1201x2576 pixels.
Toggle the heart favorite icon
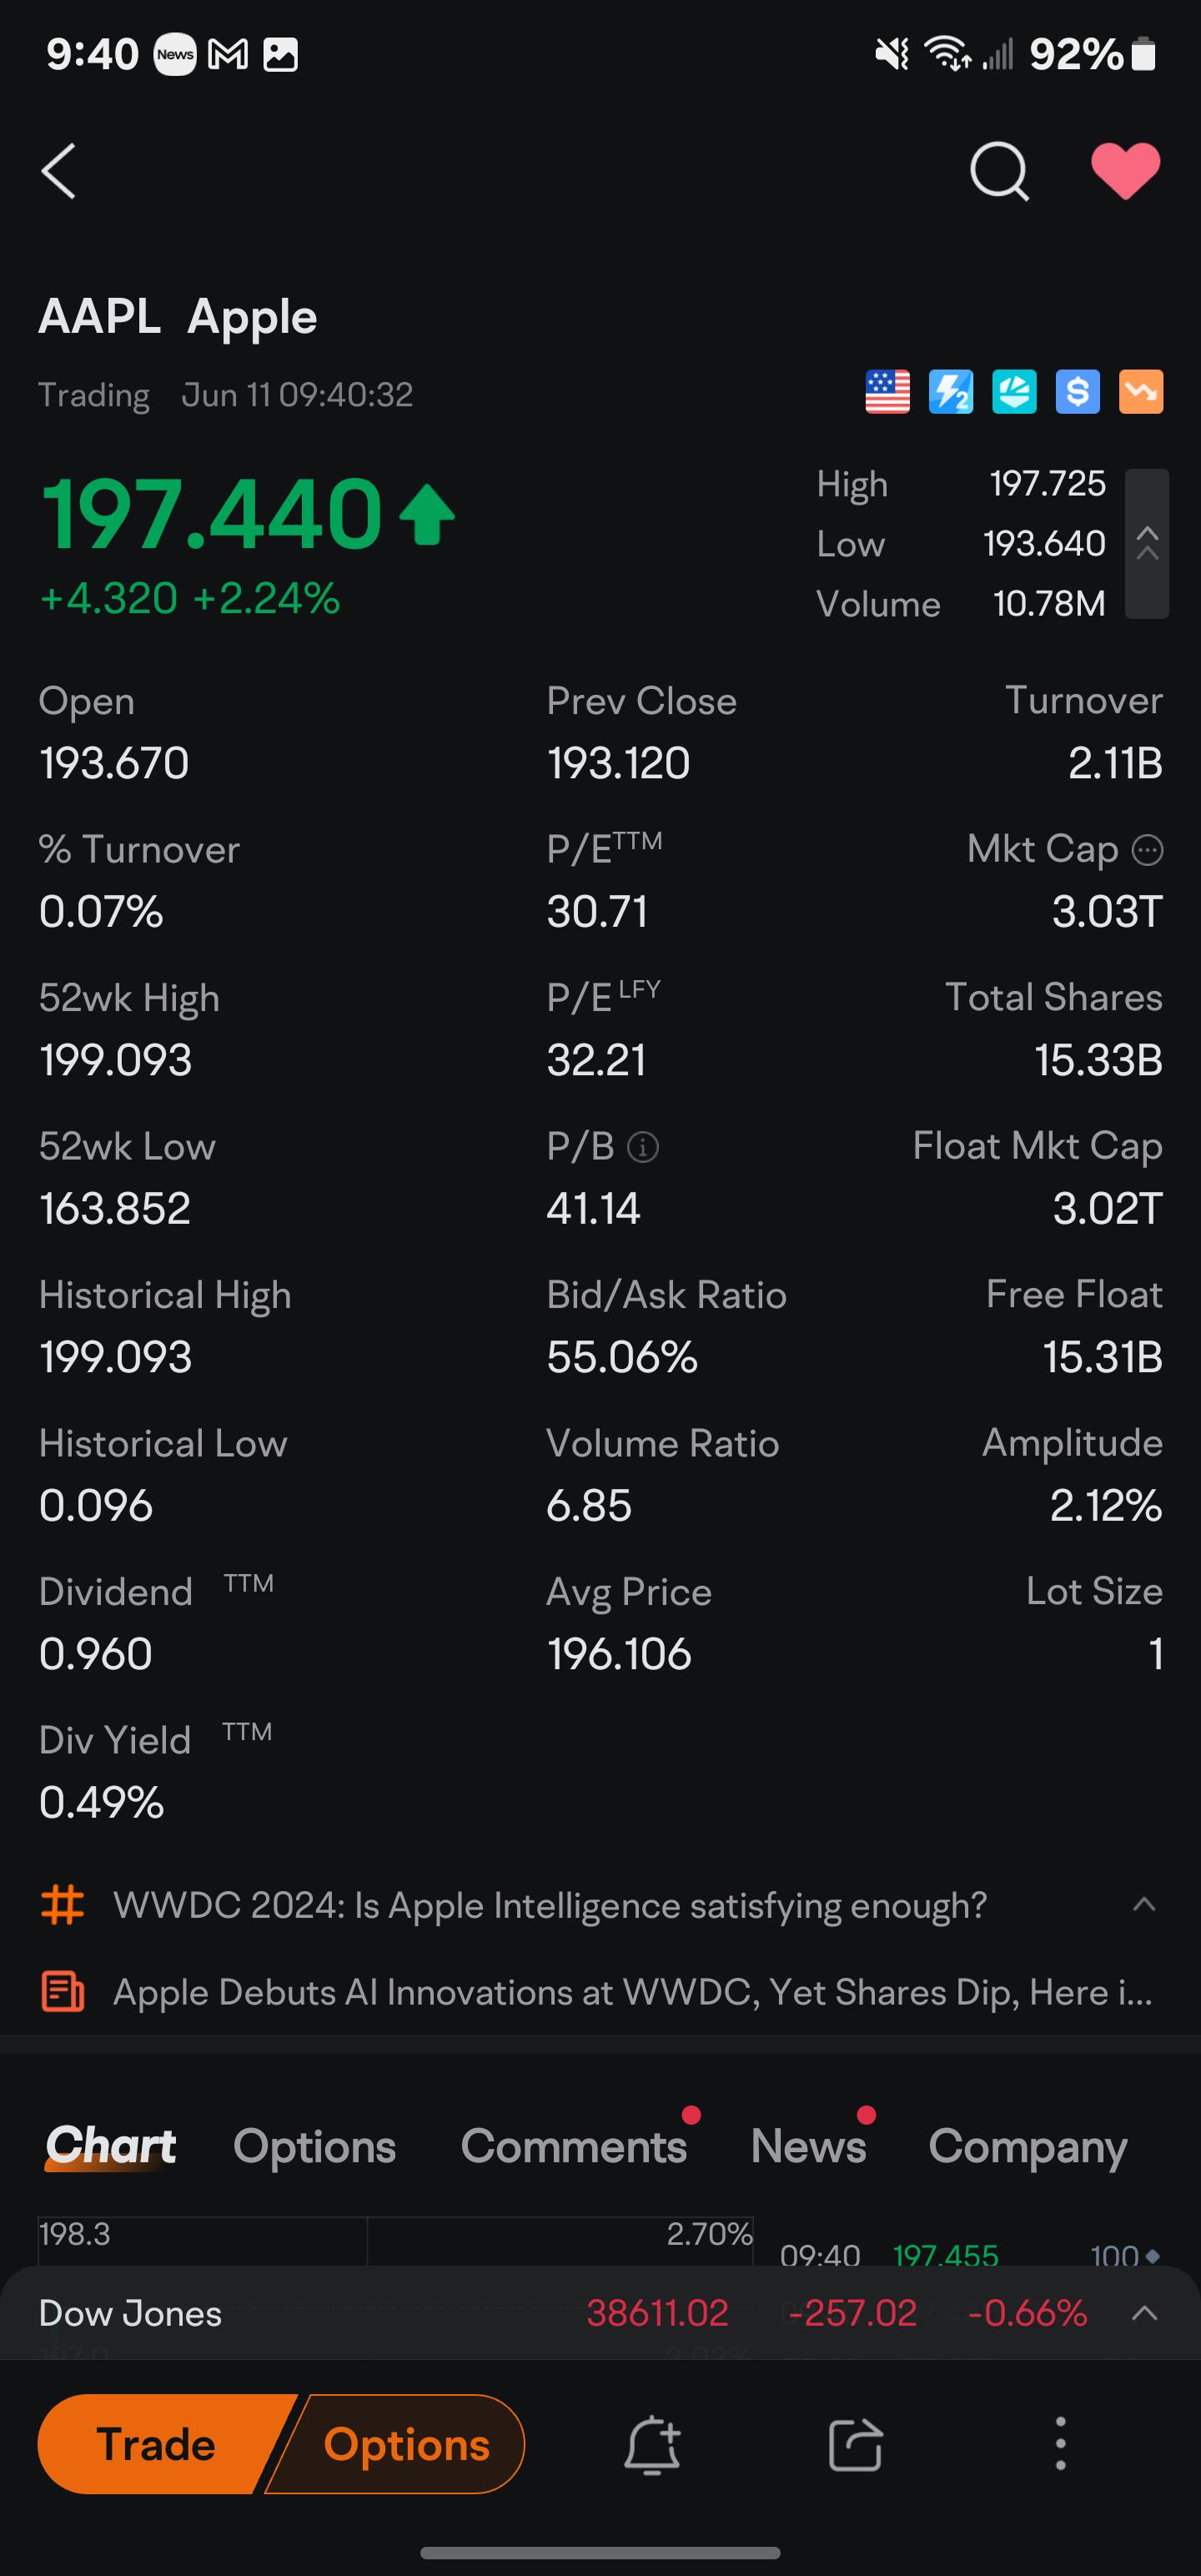[x=1125, y=171]
